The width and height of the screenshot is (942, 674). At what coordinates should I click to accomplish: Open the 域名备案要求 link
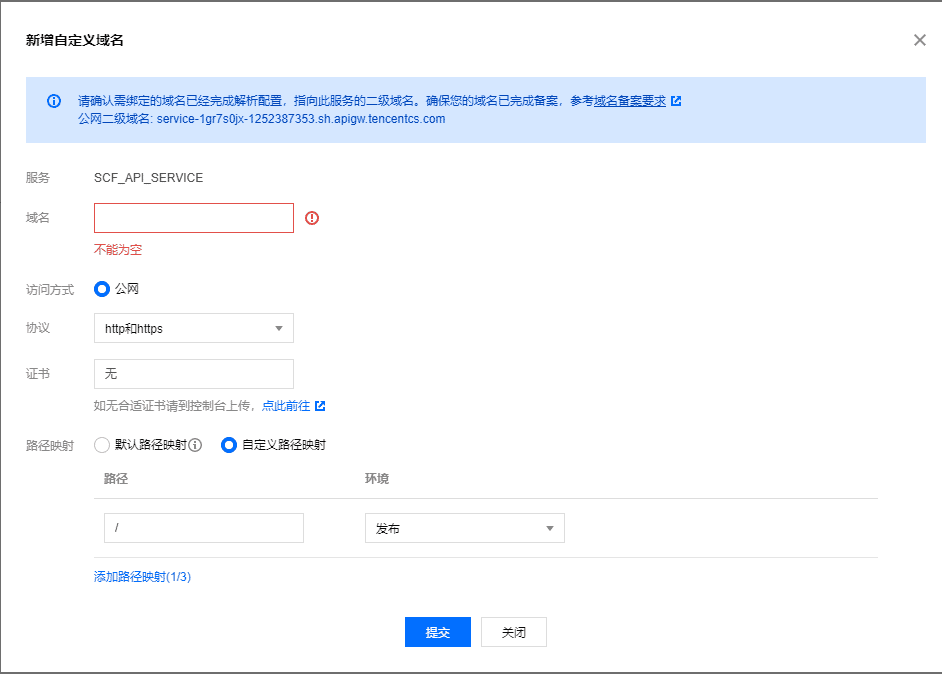630,101
